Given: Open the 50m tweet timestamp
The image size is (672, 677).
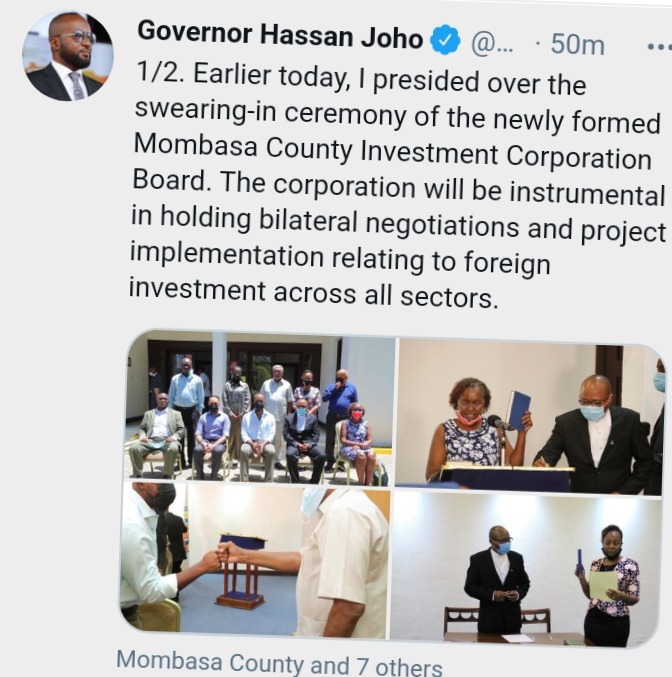Looking at the screenshot, I should tap(577, 44).
